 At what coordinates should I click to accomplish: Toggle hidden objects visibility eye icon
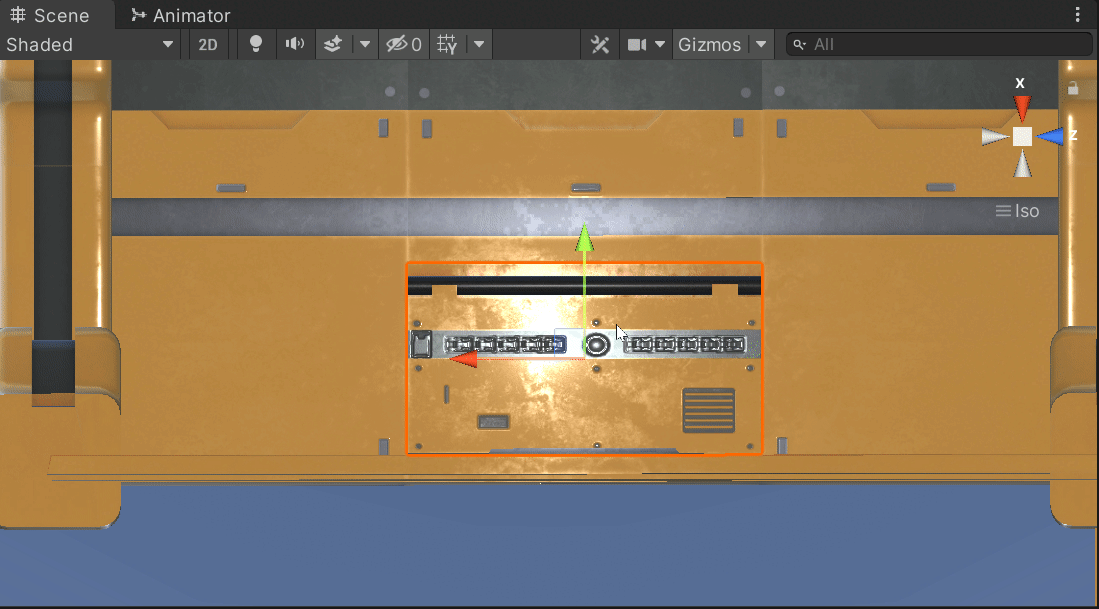pyautogui.click(x=404, y=44)
